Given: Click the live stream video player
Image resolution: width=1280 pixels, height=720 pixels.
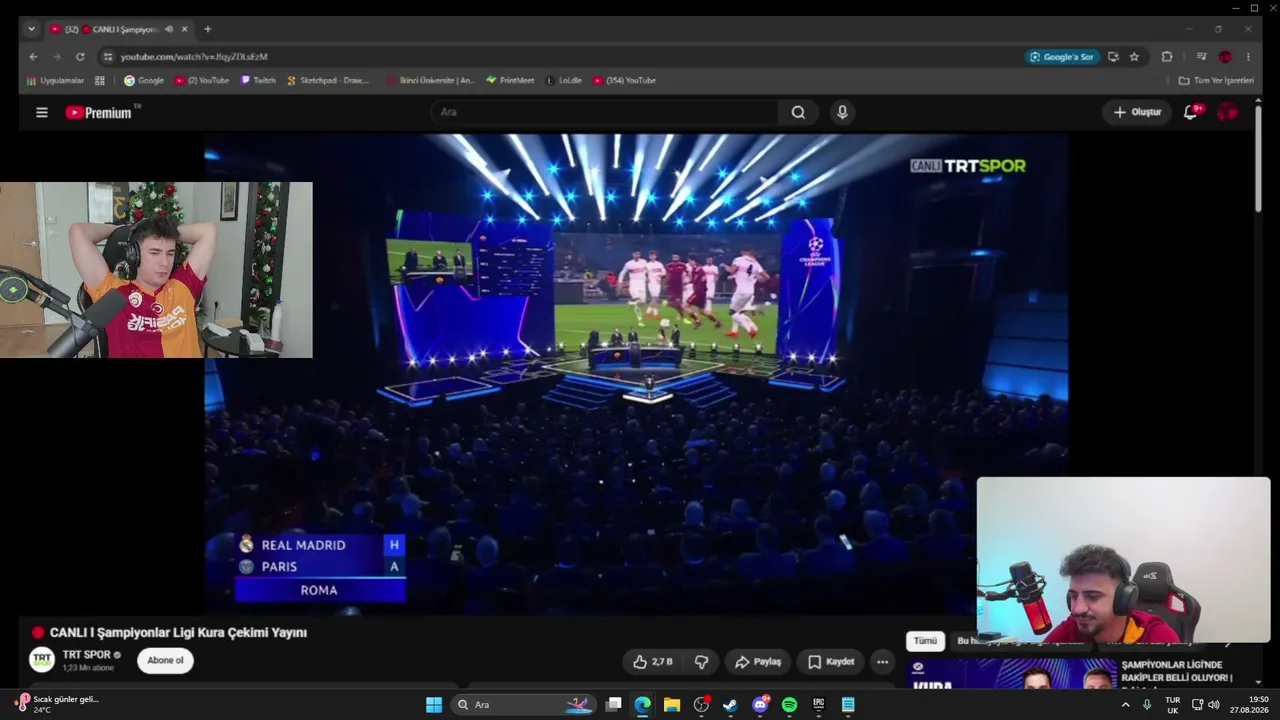Looking at the screenshot, I should (x=636, y=374).
